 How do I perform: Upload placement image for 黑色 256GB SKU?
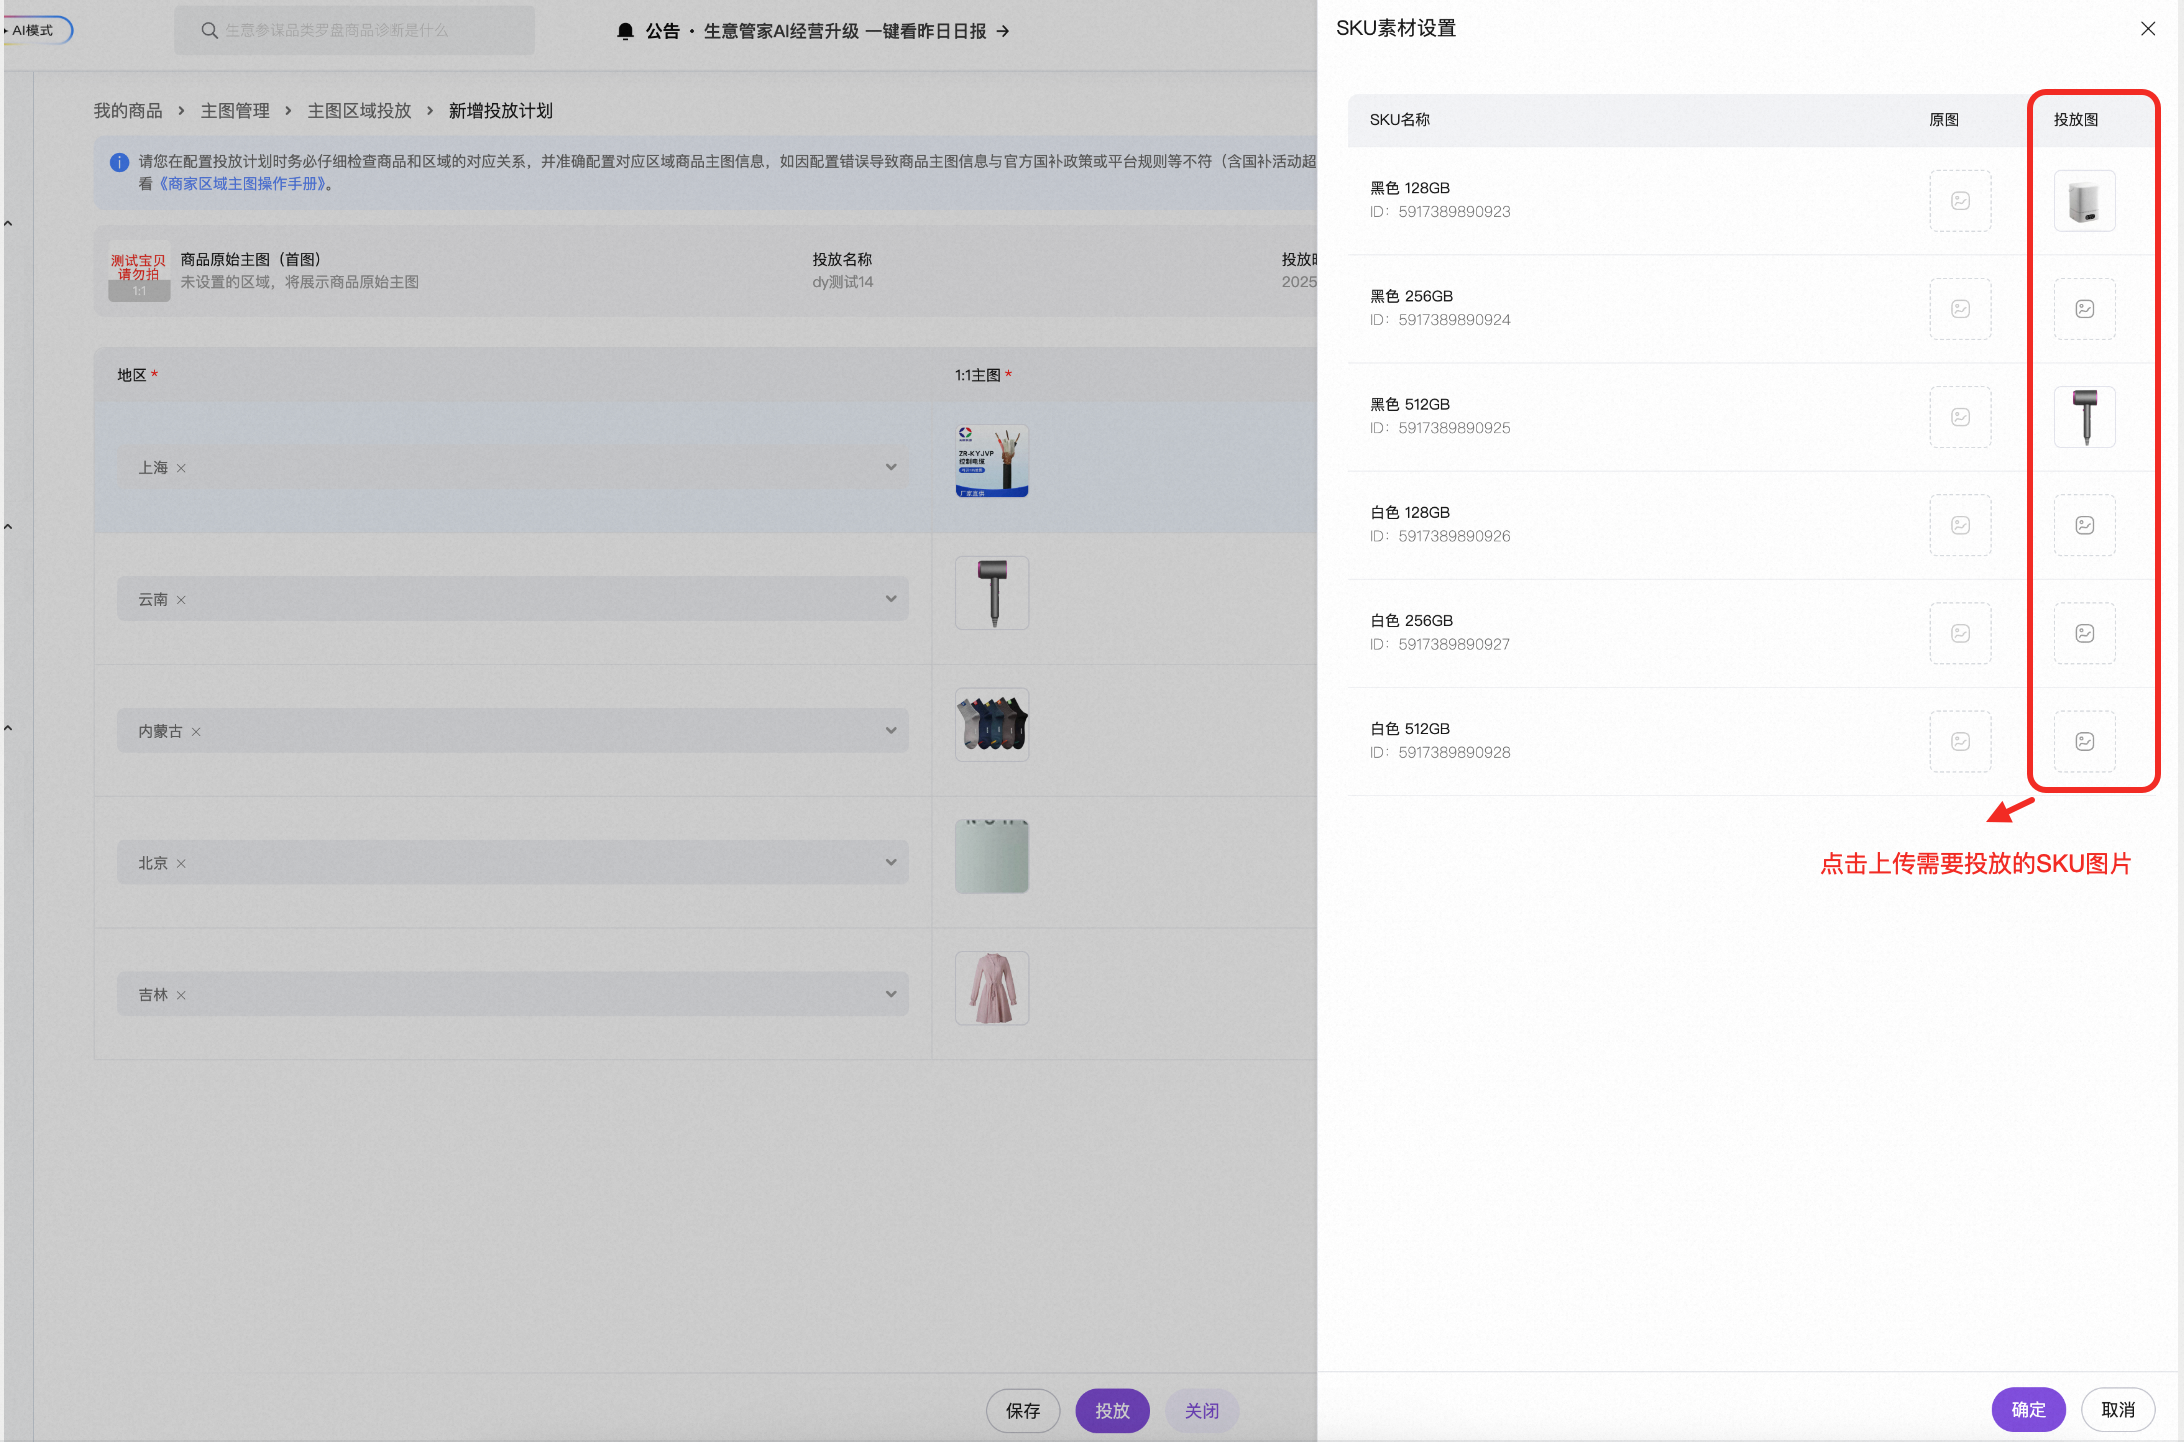(2084, 309)
